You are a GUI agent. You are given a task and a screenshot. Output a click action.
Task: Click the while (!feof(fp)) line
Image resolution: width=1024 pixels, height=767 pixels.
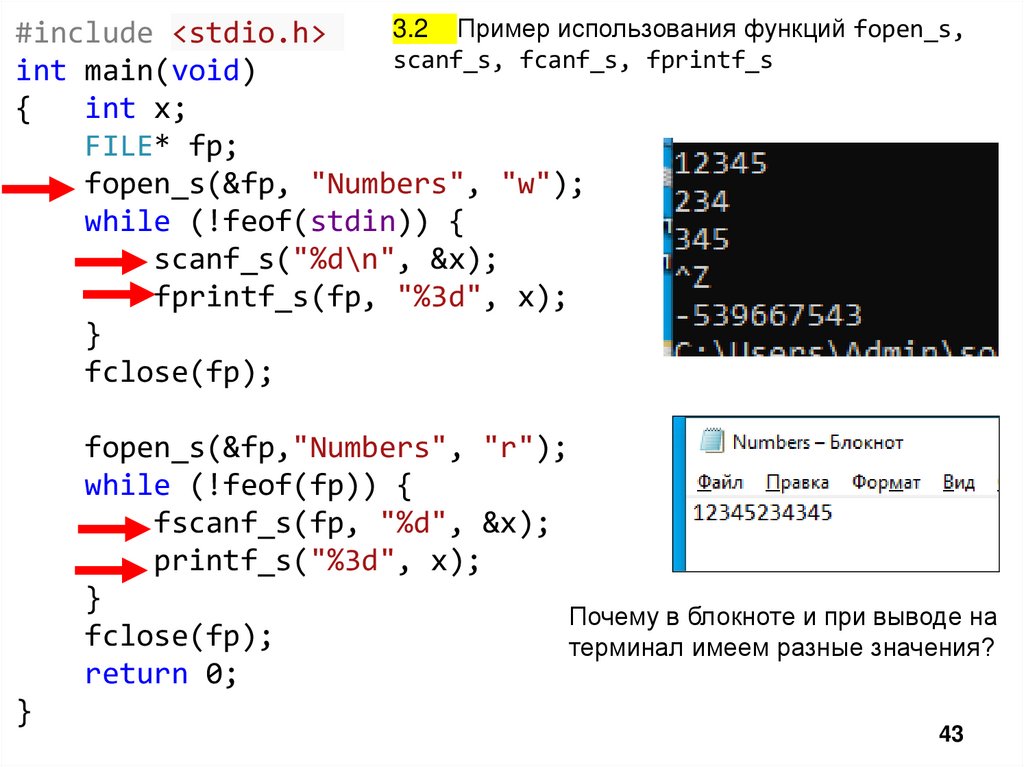(x=248, y=485)
